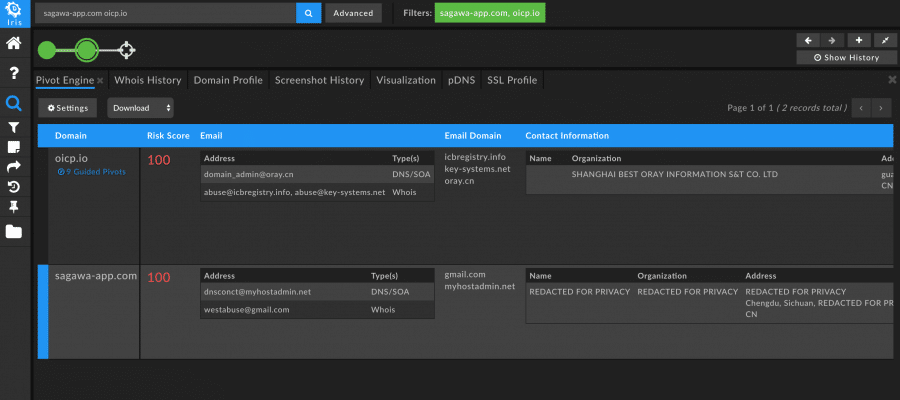This screenshot has width=900, height=400.
Task: Go to the next results page
Action: [882, 108]
